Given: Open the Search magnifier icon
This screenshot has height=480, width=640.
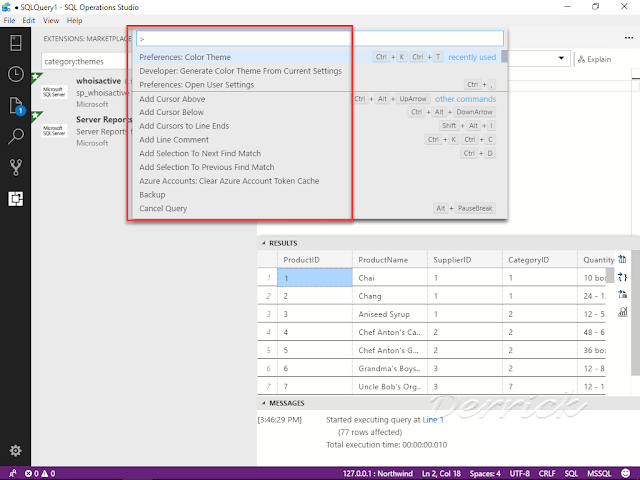Looking at the screenshot, I should coord(16,136).
